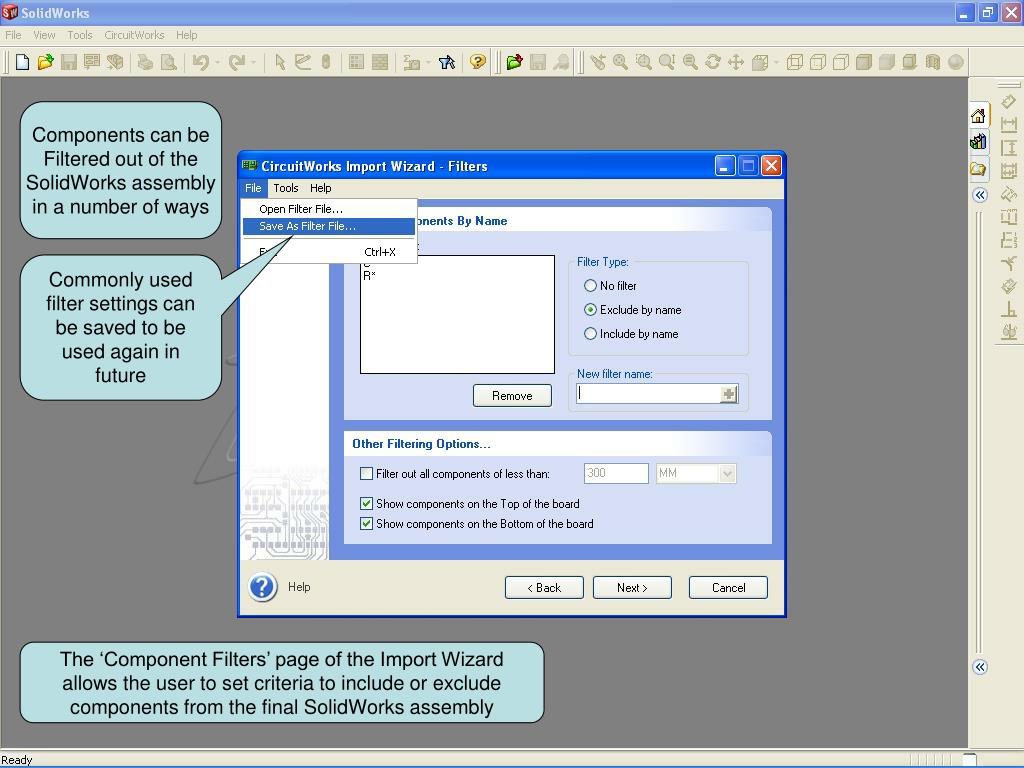
Task: Open the File Explorer folder tab icon
Action: (978, 170)
